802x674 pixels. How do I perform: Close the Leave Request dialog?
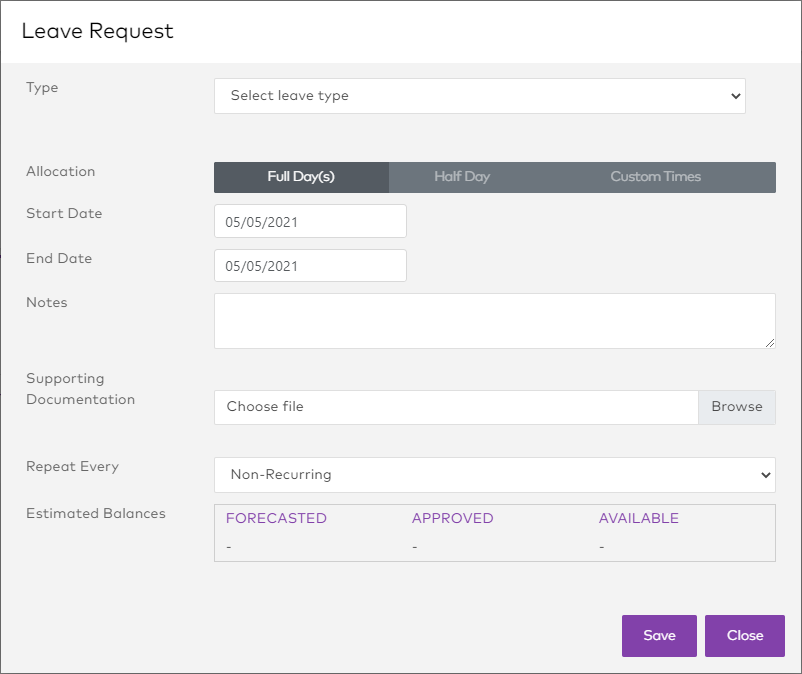click(x=744, y=636)
